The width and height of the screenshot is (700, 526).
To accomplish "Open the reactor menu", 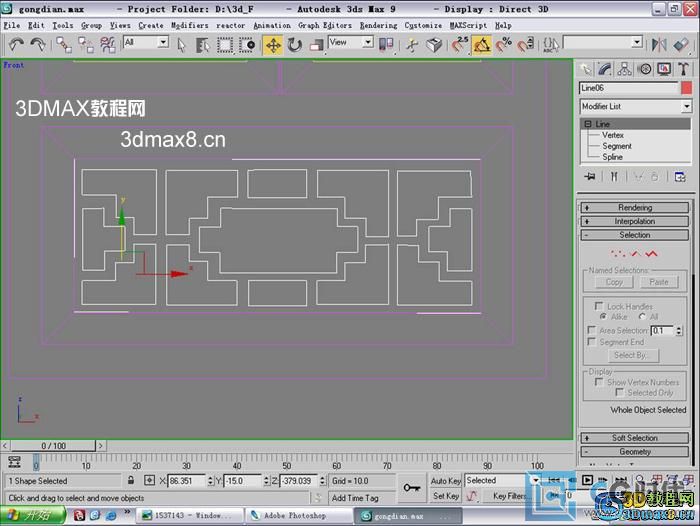I will click(230, 25).
